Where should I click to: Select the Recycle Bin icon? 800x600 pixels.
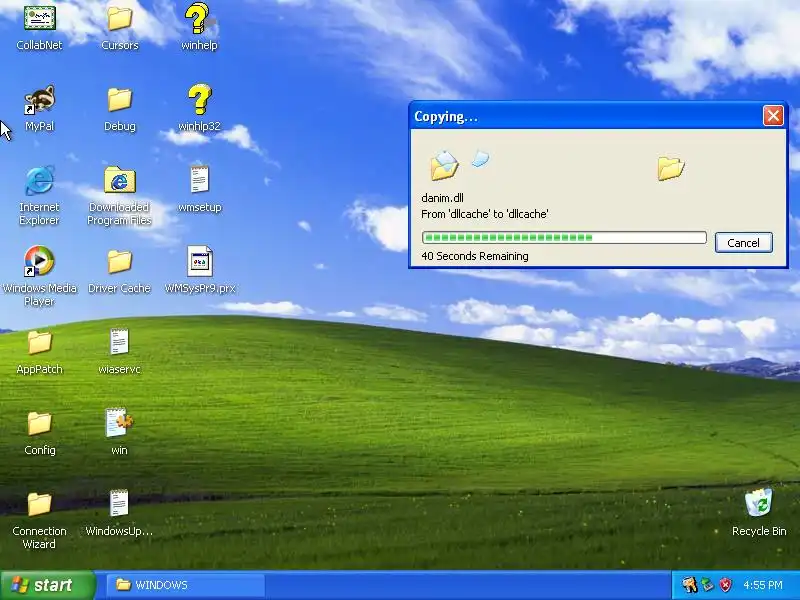pos(759,503)
